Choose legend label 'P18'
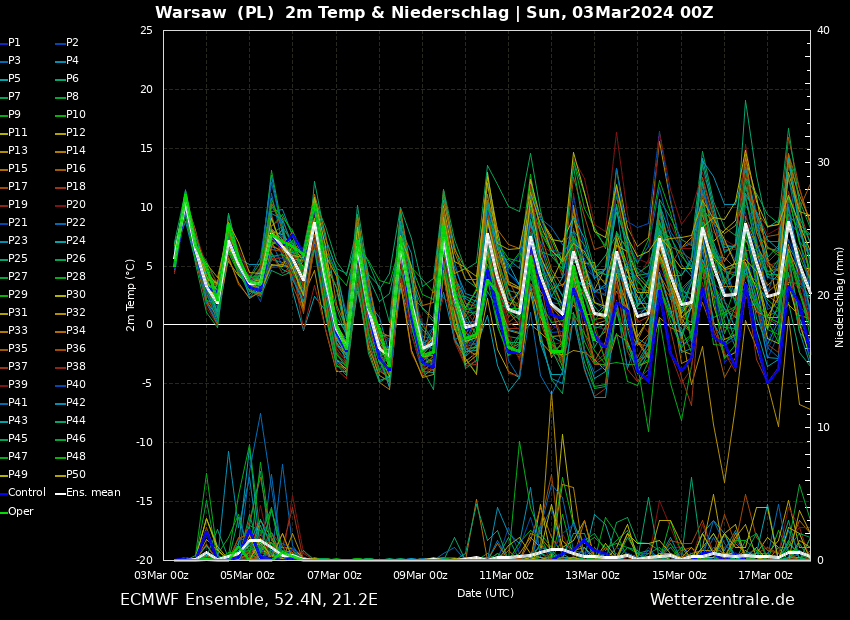850x620 pixels. coord(76,186)
